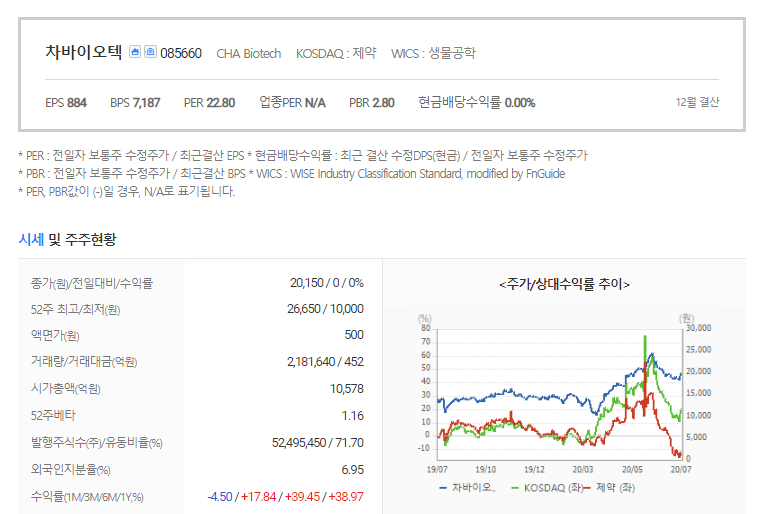Click the 수익률(1M/3M/6M/1Y,%) row label
The width and height of the screenshot is (764, 514).
tap(87, 497)
